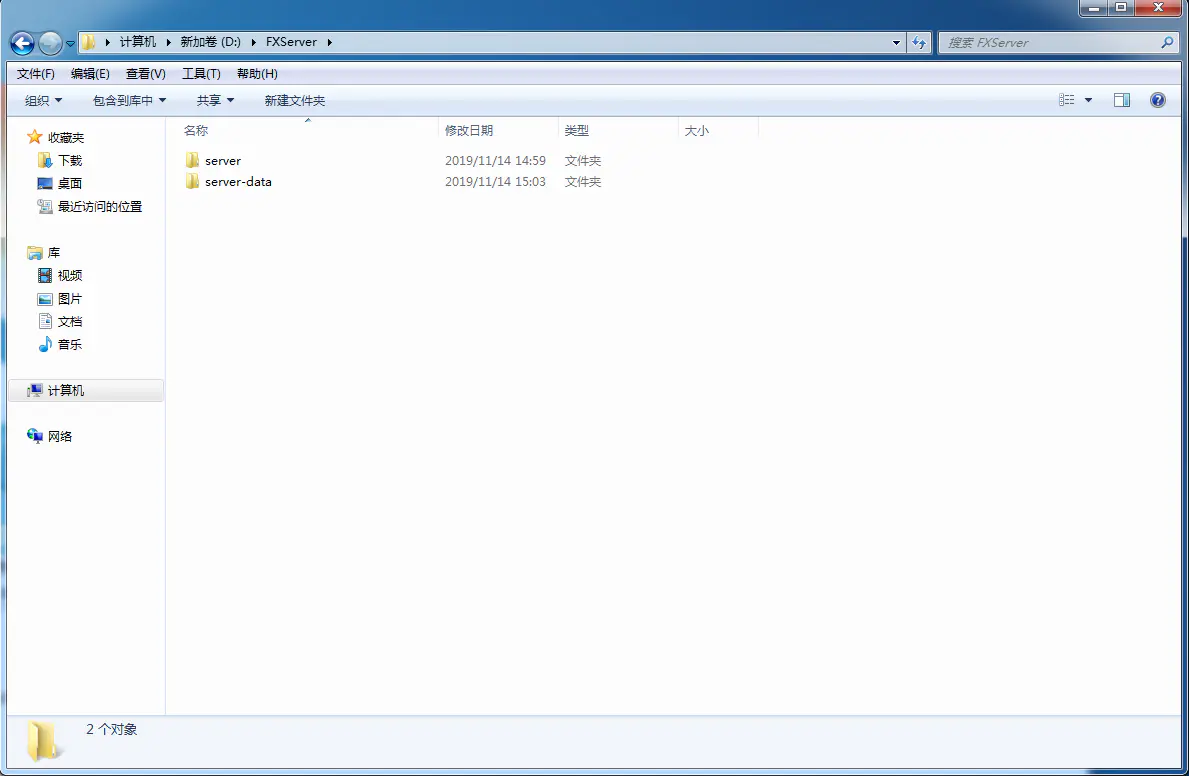Screen dimensions: 1189x776
Task: Click the 视频 film icon
Action: pyautogui.click(x=45, y=275)
